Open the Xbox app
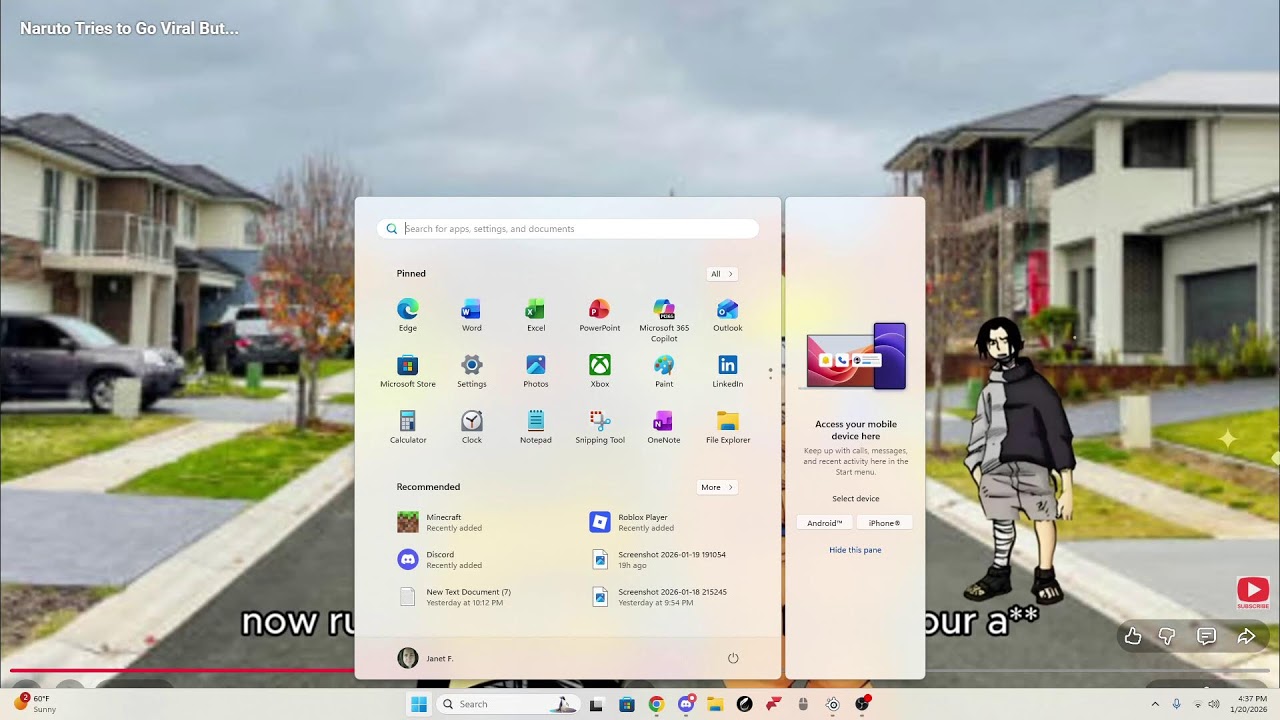The height and width of the screenshot is (720, 1280). click(600, 371)
